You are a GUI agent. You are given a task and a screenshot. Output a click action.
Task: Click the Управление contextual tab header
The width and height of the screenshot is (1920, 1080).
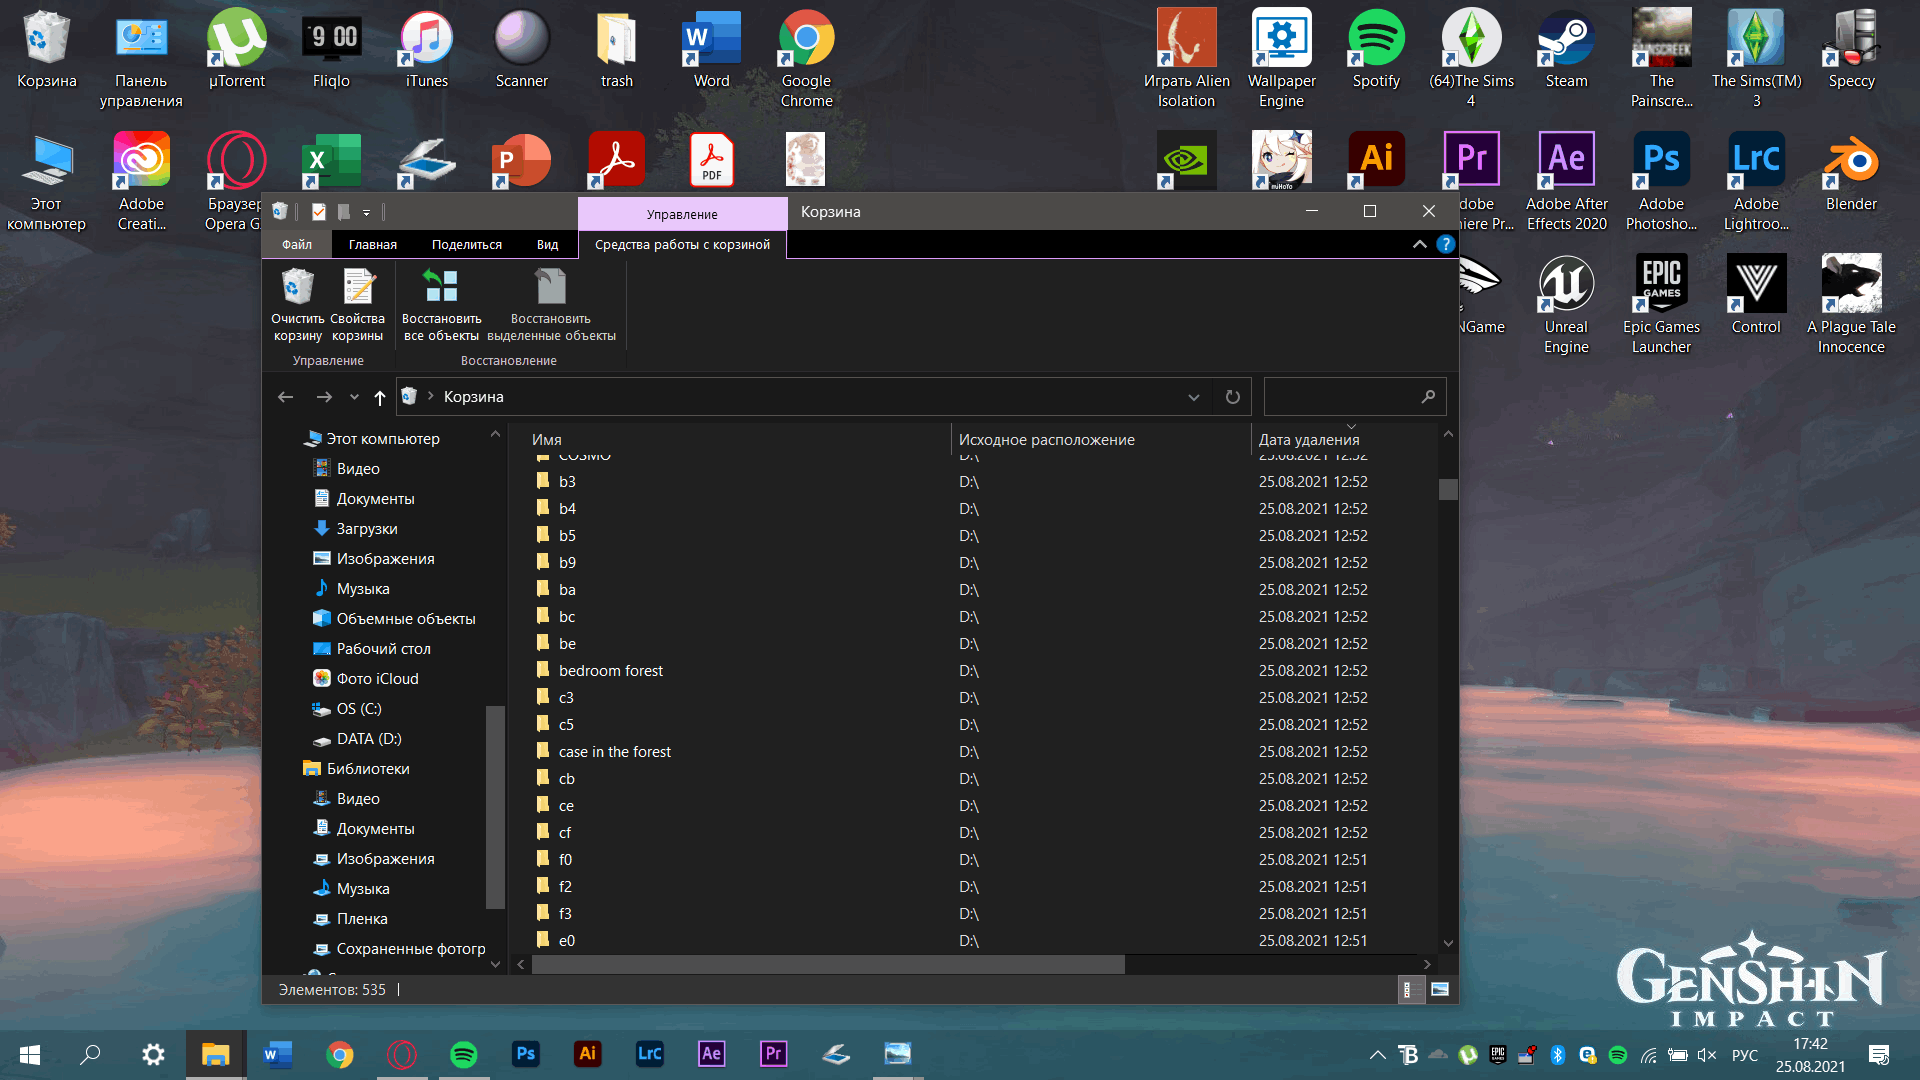pos(682,214)
